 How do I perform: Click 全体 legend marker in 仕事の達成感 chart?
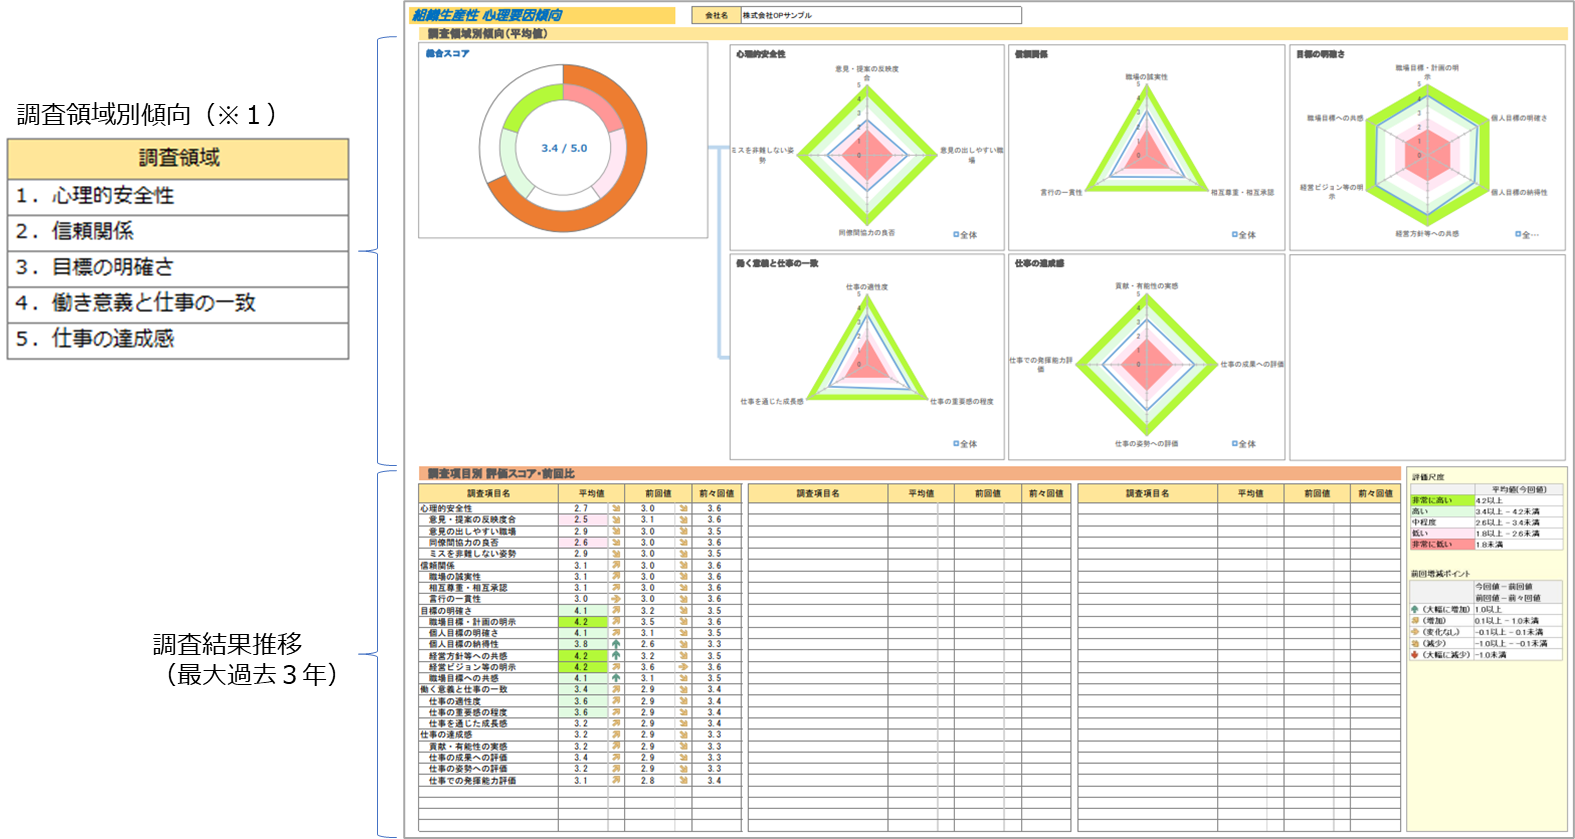pos(1235,444)
